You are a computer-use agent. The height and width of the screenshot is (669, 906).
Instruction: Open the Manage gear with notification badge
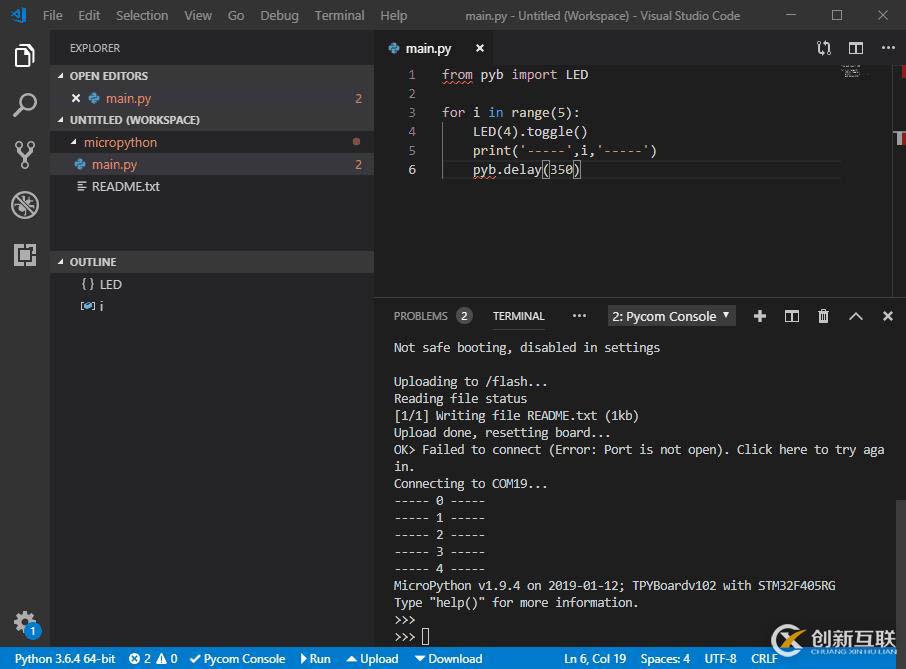[23, 622]
